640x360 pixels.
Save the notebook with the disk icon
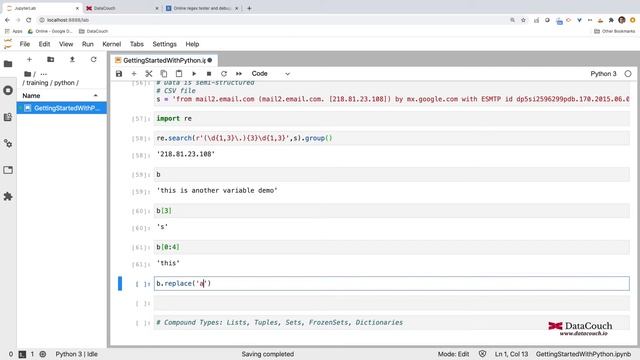point(119,74)
